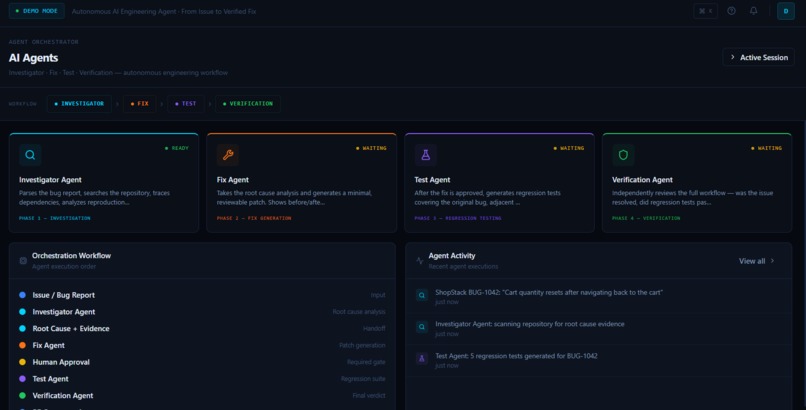Viewport: 806px width, 410px height.
Task: Click the Investigator Agent magnifier icon
Action: (30, 155)
